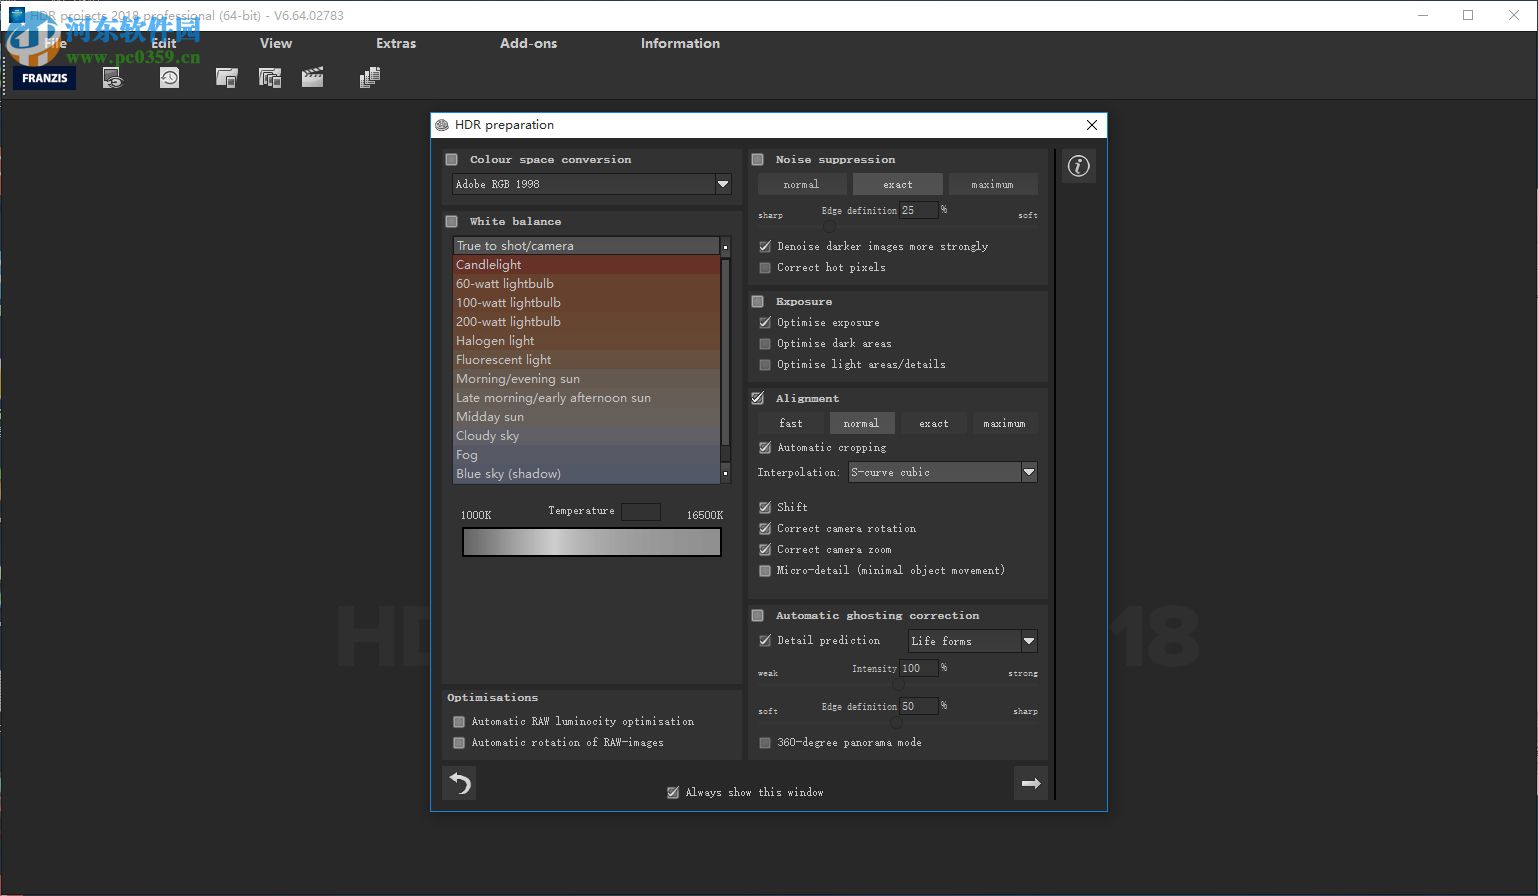This screenshot has width=1538, height=896.
Task: Select the image preview icon on the toolbar
Action: pyautogui.click(x=112, y=77)
